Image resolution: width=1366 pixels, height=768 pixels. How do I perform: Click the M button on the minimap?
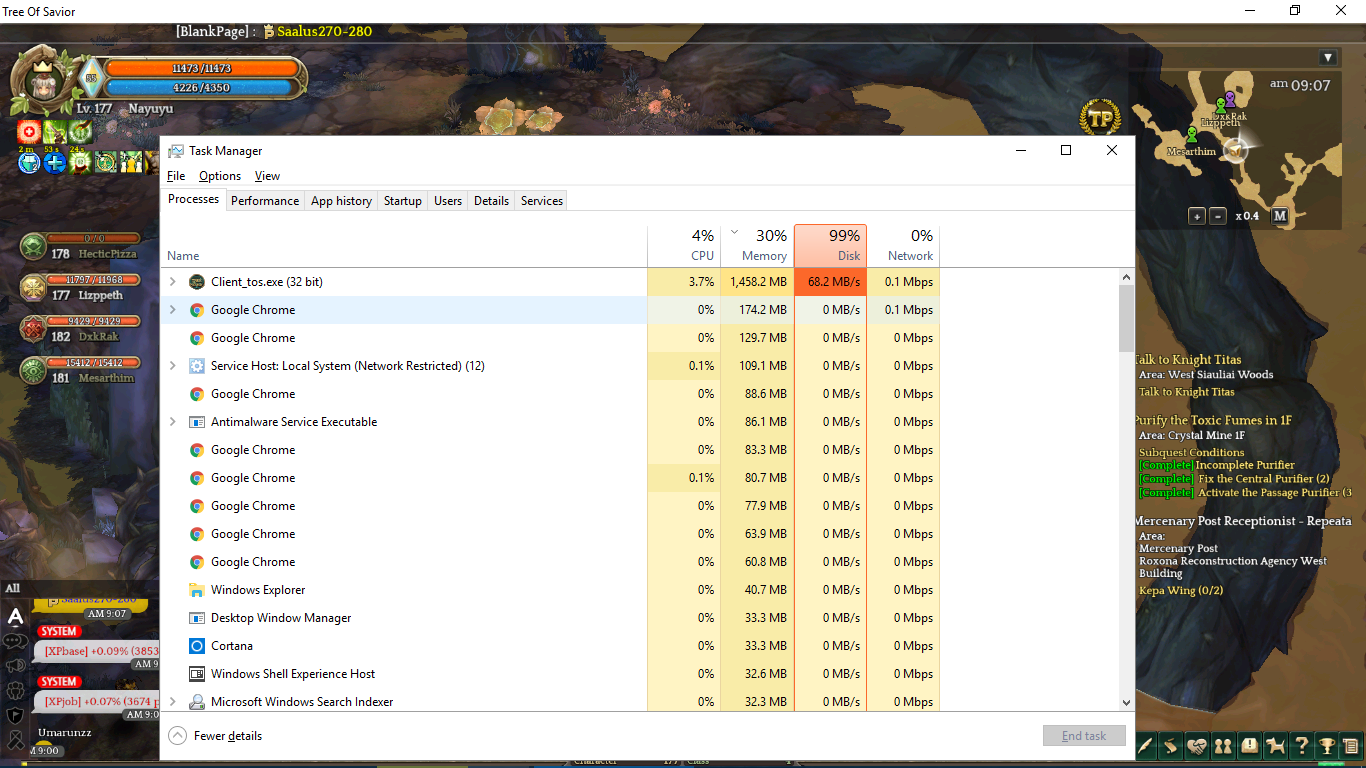(x=1279, y=216)
